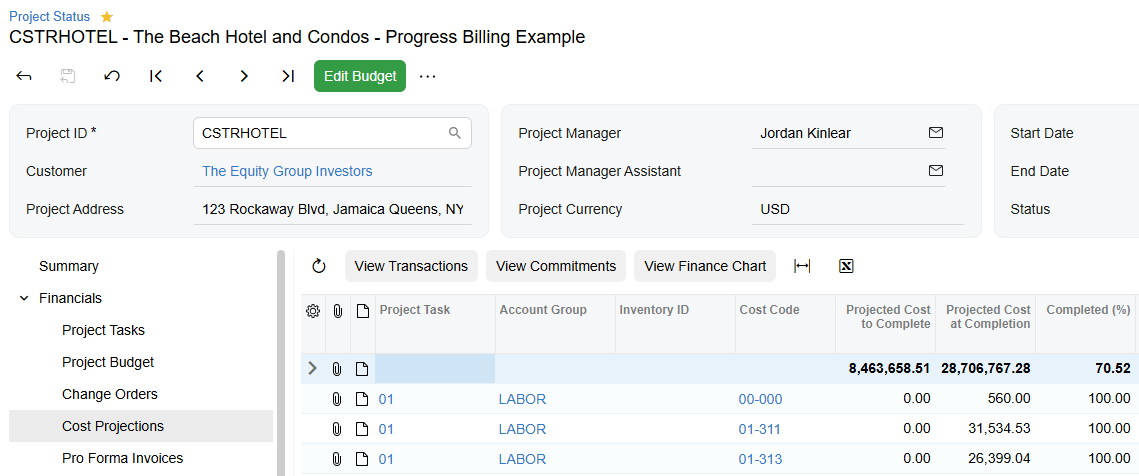Select Change Orders in the side navigation

tap(110, 394)
